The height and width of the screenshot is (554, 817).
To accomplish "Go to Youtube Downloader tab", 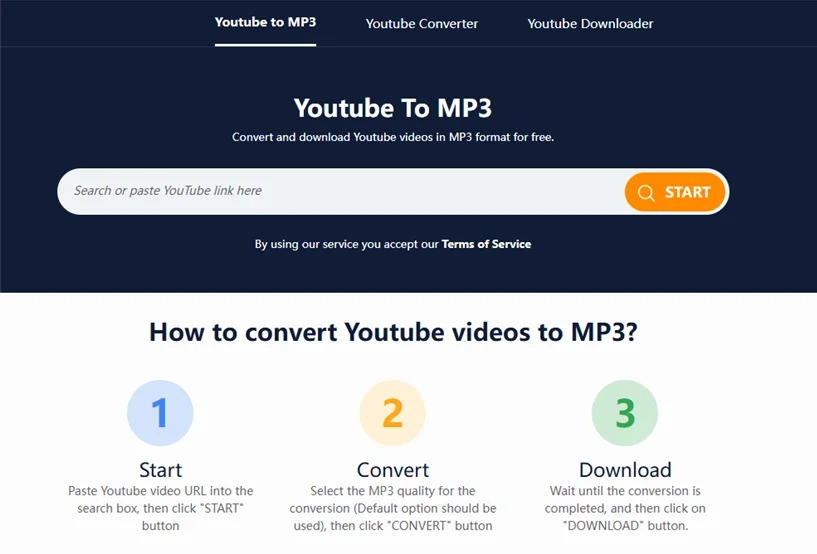I will [x=590, y=24].
